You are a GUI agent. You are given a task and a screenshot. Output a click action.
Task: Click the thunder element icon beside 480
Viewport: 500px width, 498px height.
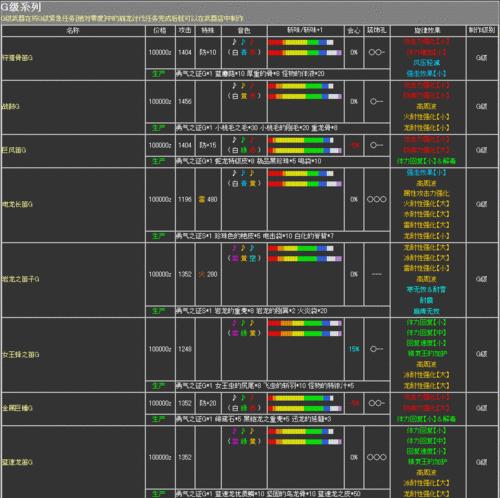tap(202, 199)
